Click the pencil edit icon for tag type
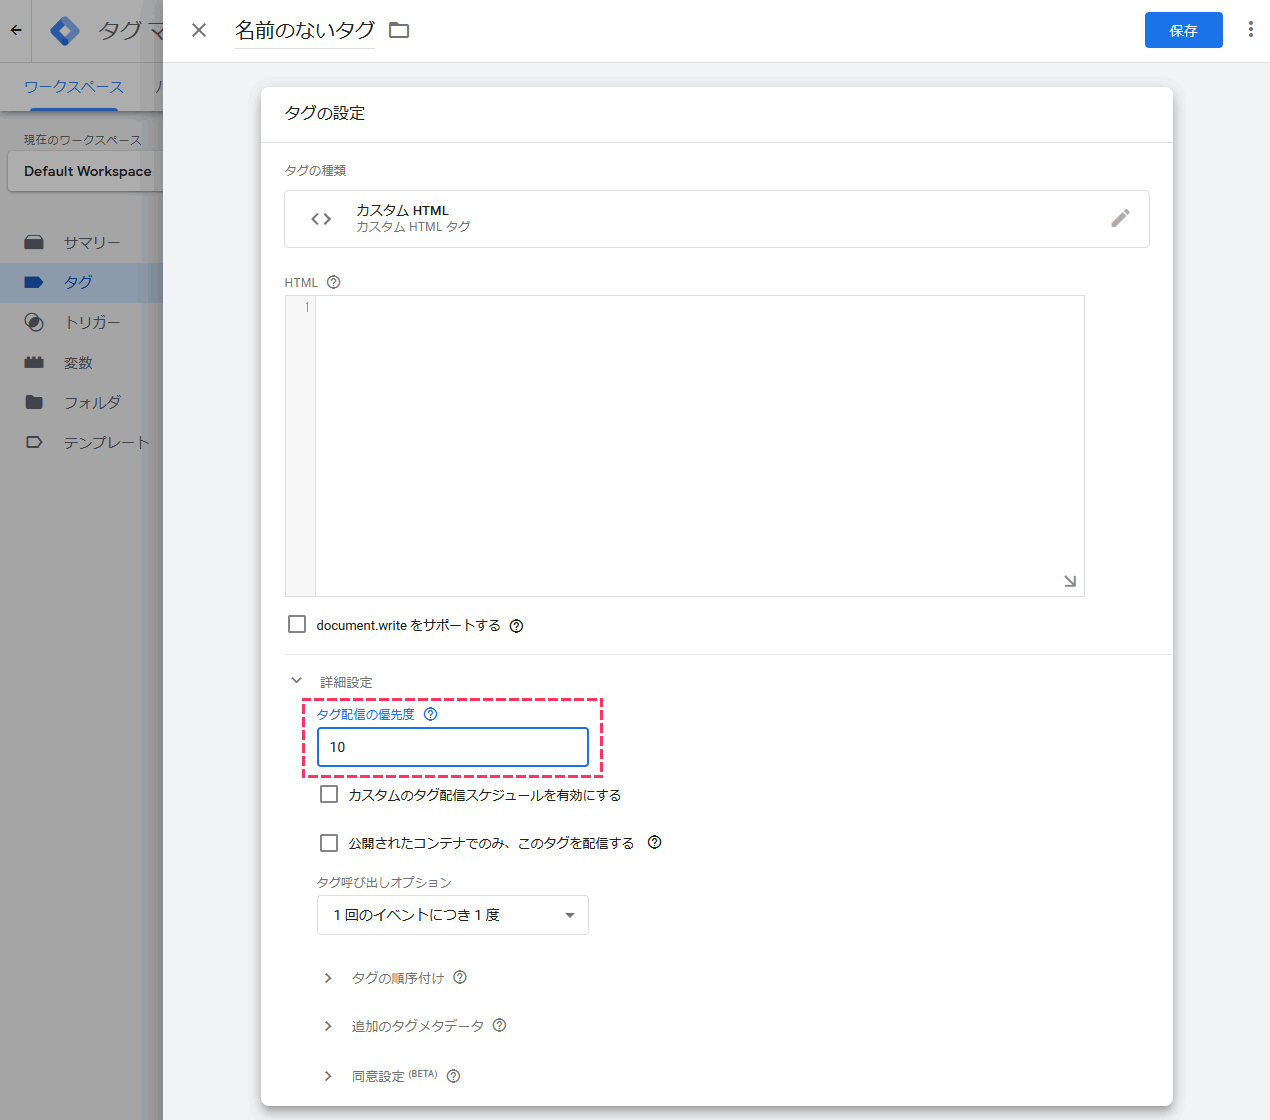Viewport: 1270px width, 1120px height. click(1120, 218)
